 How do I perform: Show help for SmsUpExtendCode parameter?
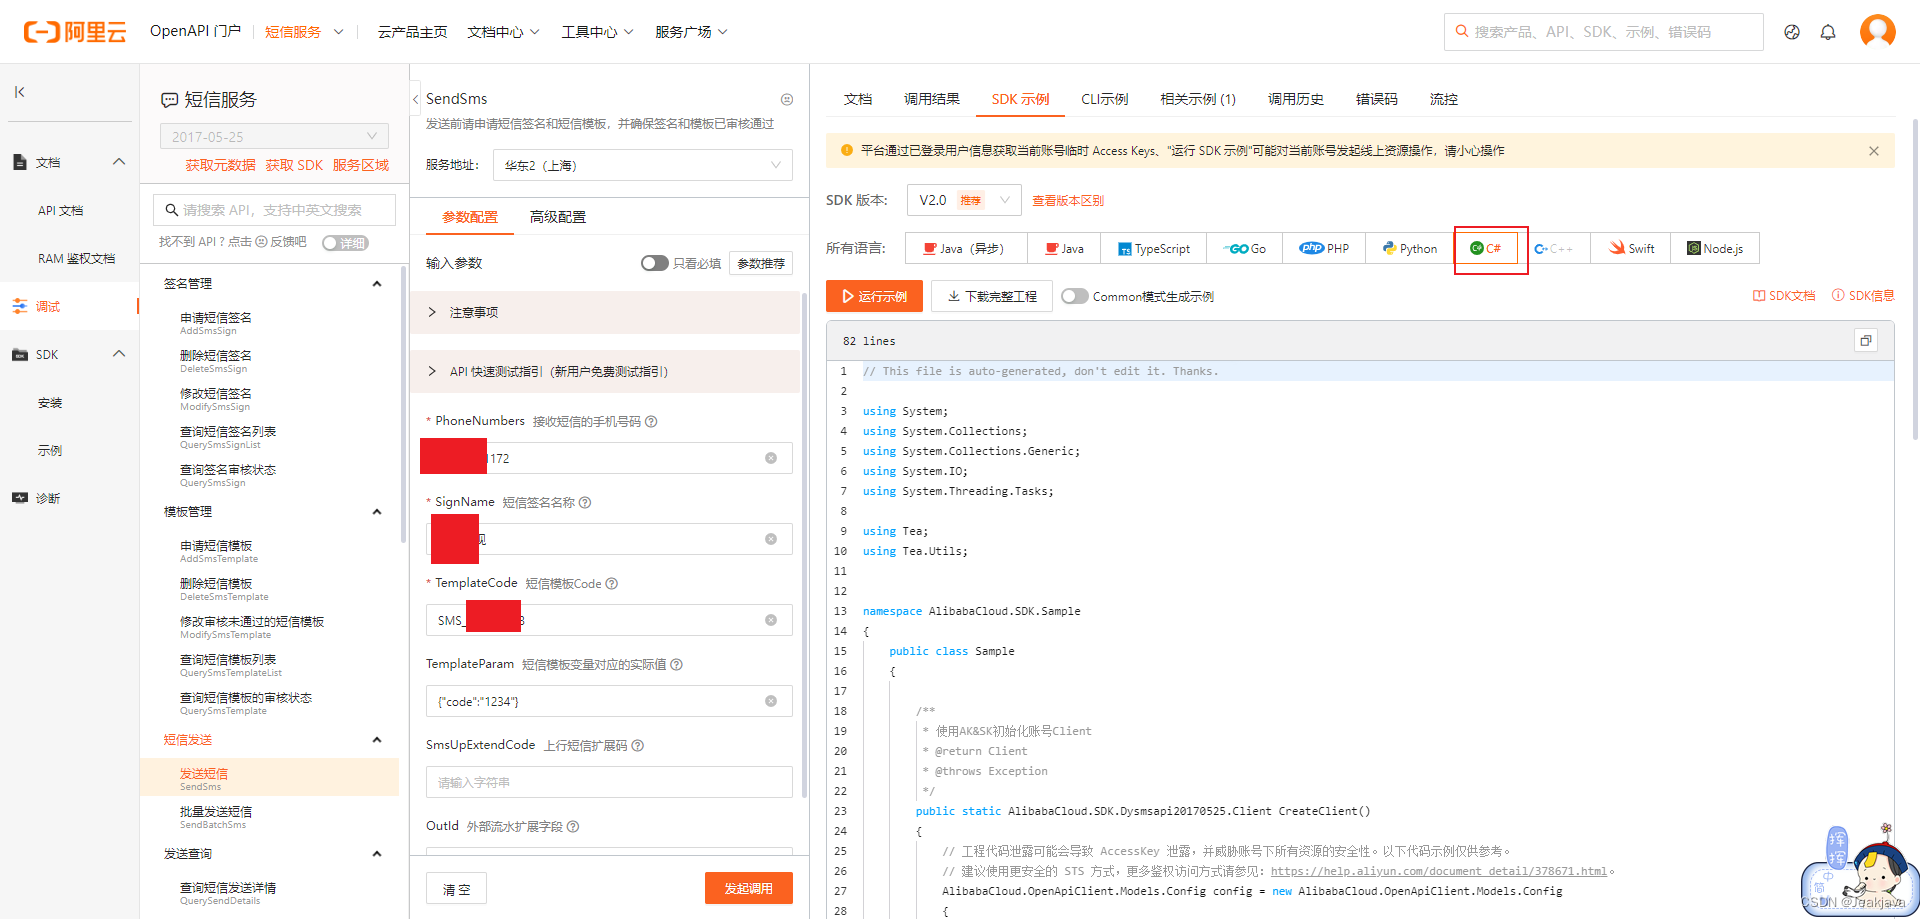[638, 745]
